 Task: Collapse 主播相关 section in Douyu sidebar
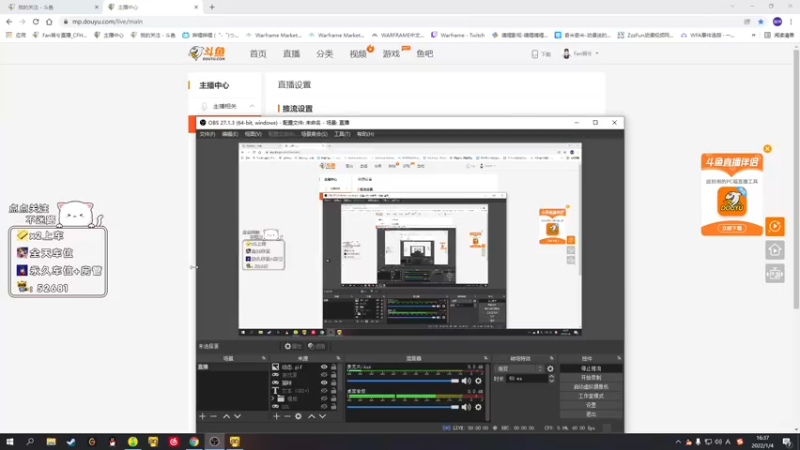[x=252, y=106]
